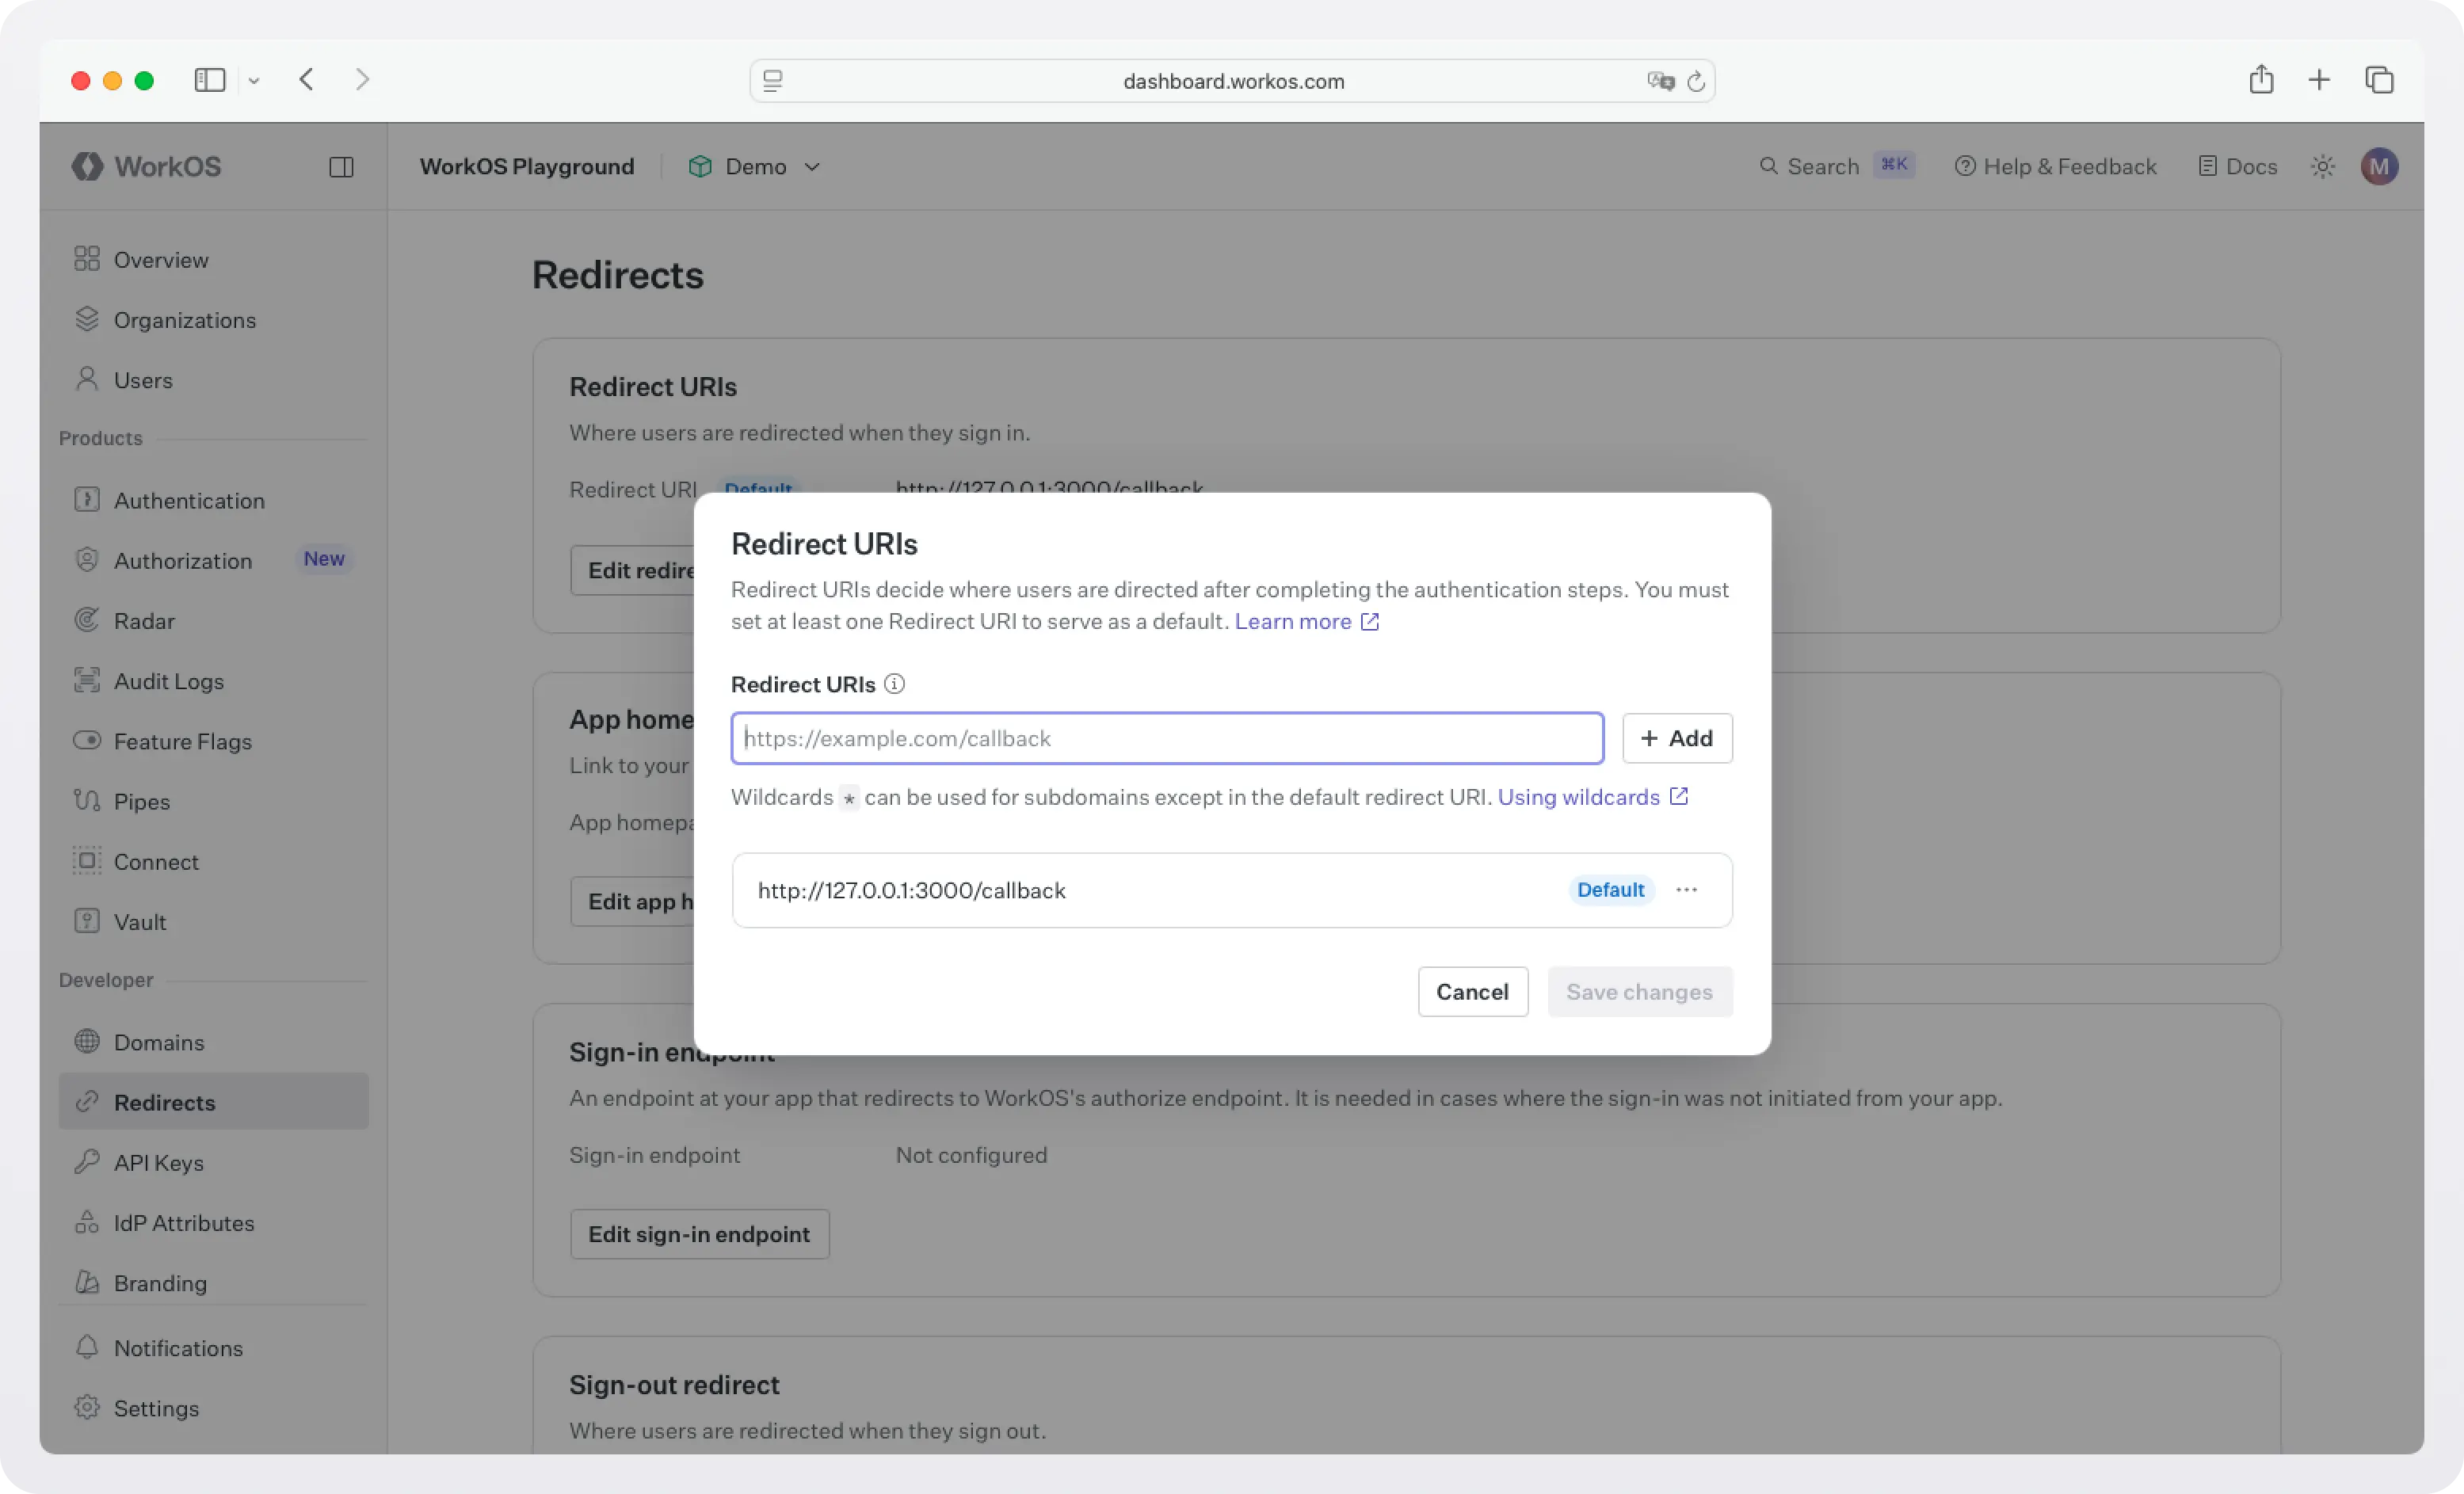Viewport: 2464px width, 1494px height.
Task: Toggle light/dark theme with the sun icon
Action: tap(2322, 166)
